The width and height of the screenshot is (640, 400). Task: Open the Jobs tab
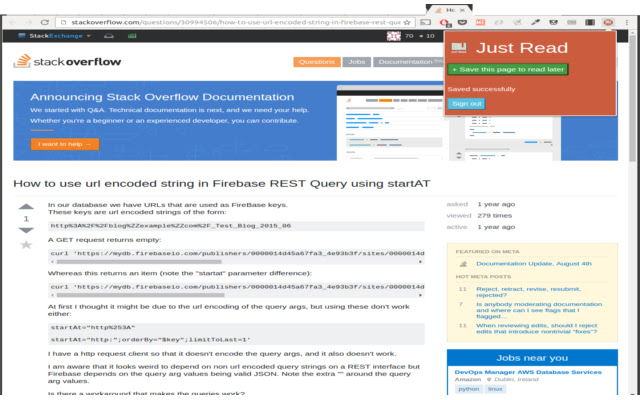pyautogui.click(x=357, y=62)
